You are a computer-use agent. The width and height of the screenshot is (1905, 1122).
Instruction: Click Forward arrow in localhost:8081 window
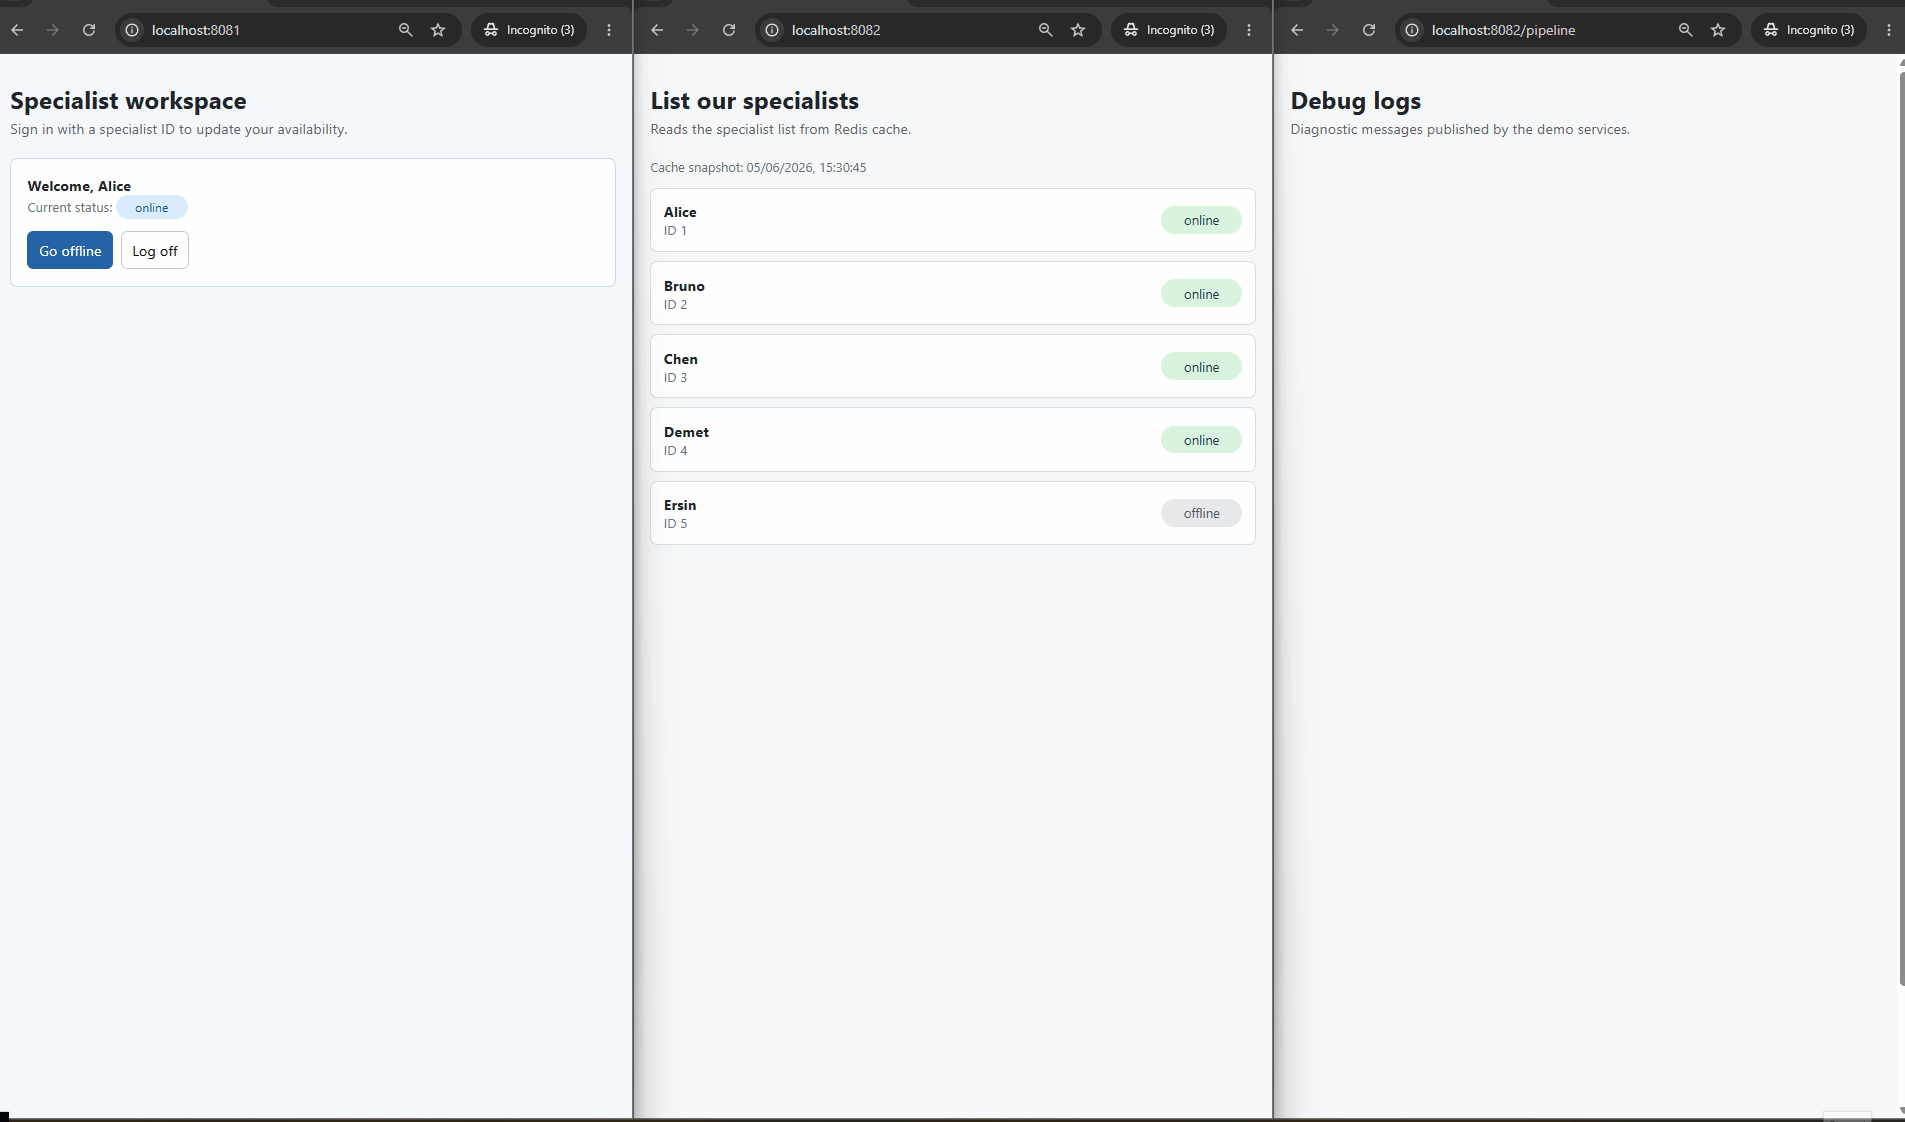click(x=53, y=30)
